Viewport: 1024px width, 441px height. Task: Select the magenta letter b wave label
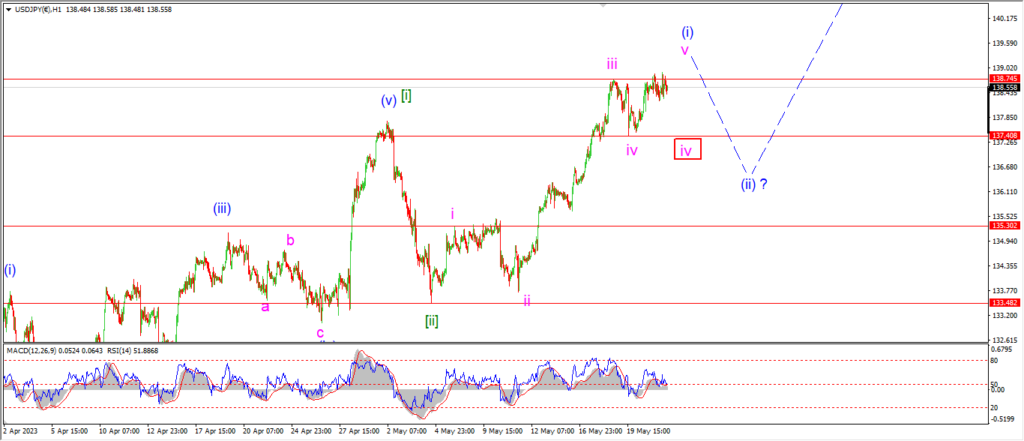coord(290,240)
